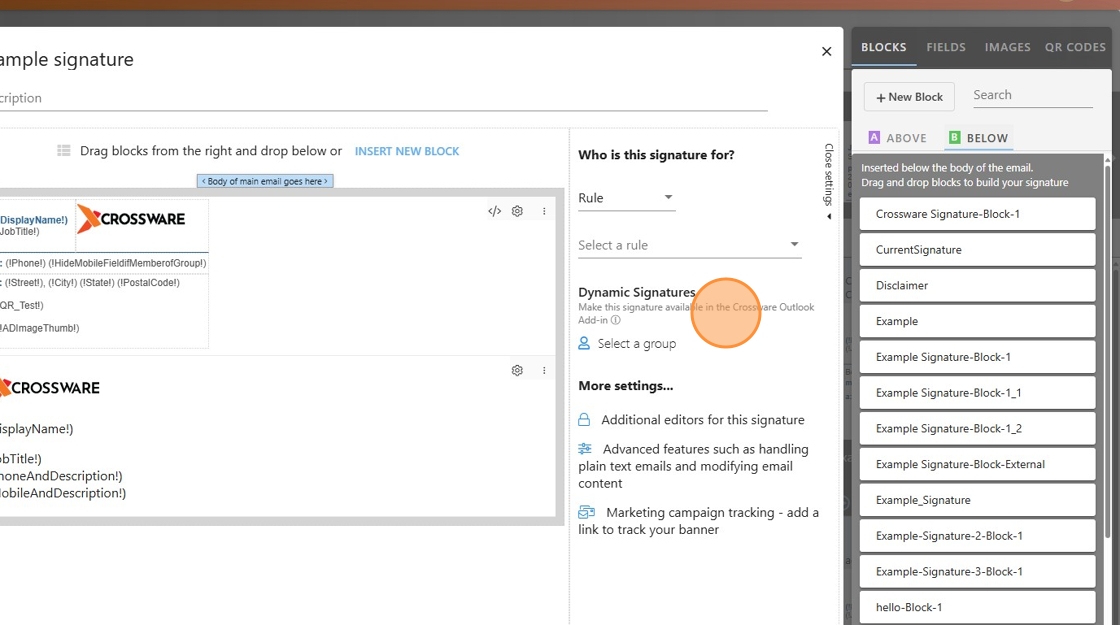
Task: Open the three-dot menu of second signature block
Action: coord(544,371)
